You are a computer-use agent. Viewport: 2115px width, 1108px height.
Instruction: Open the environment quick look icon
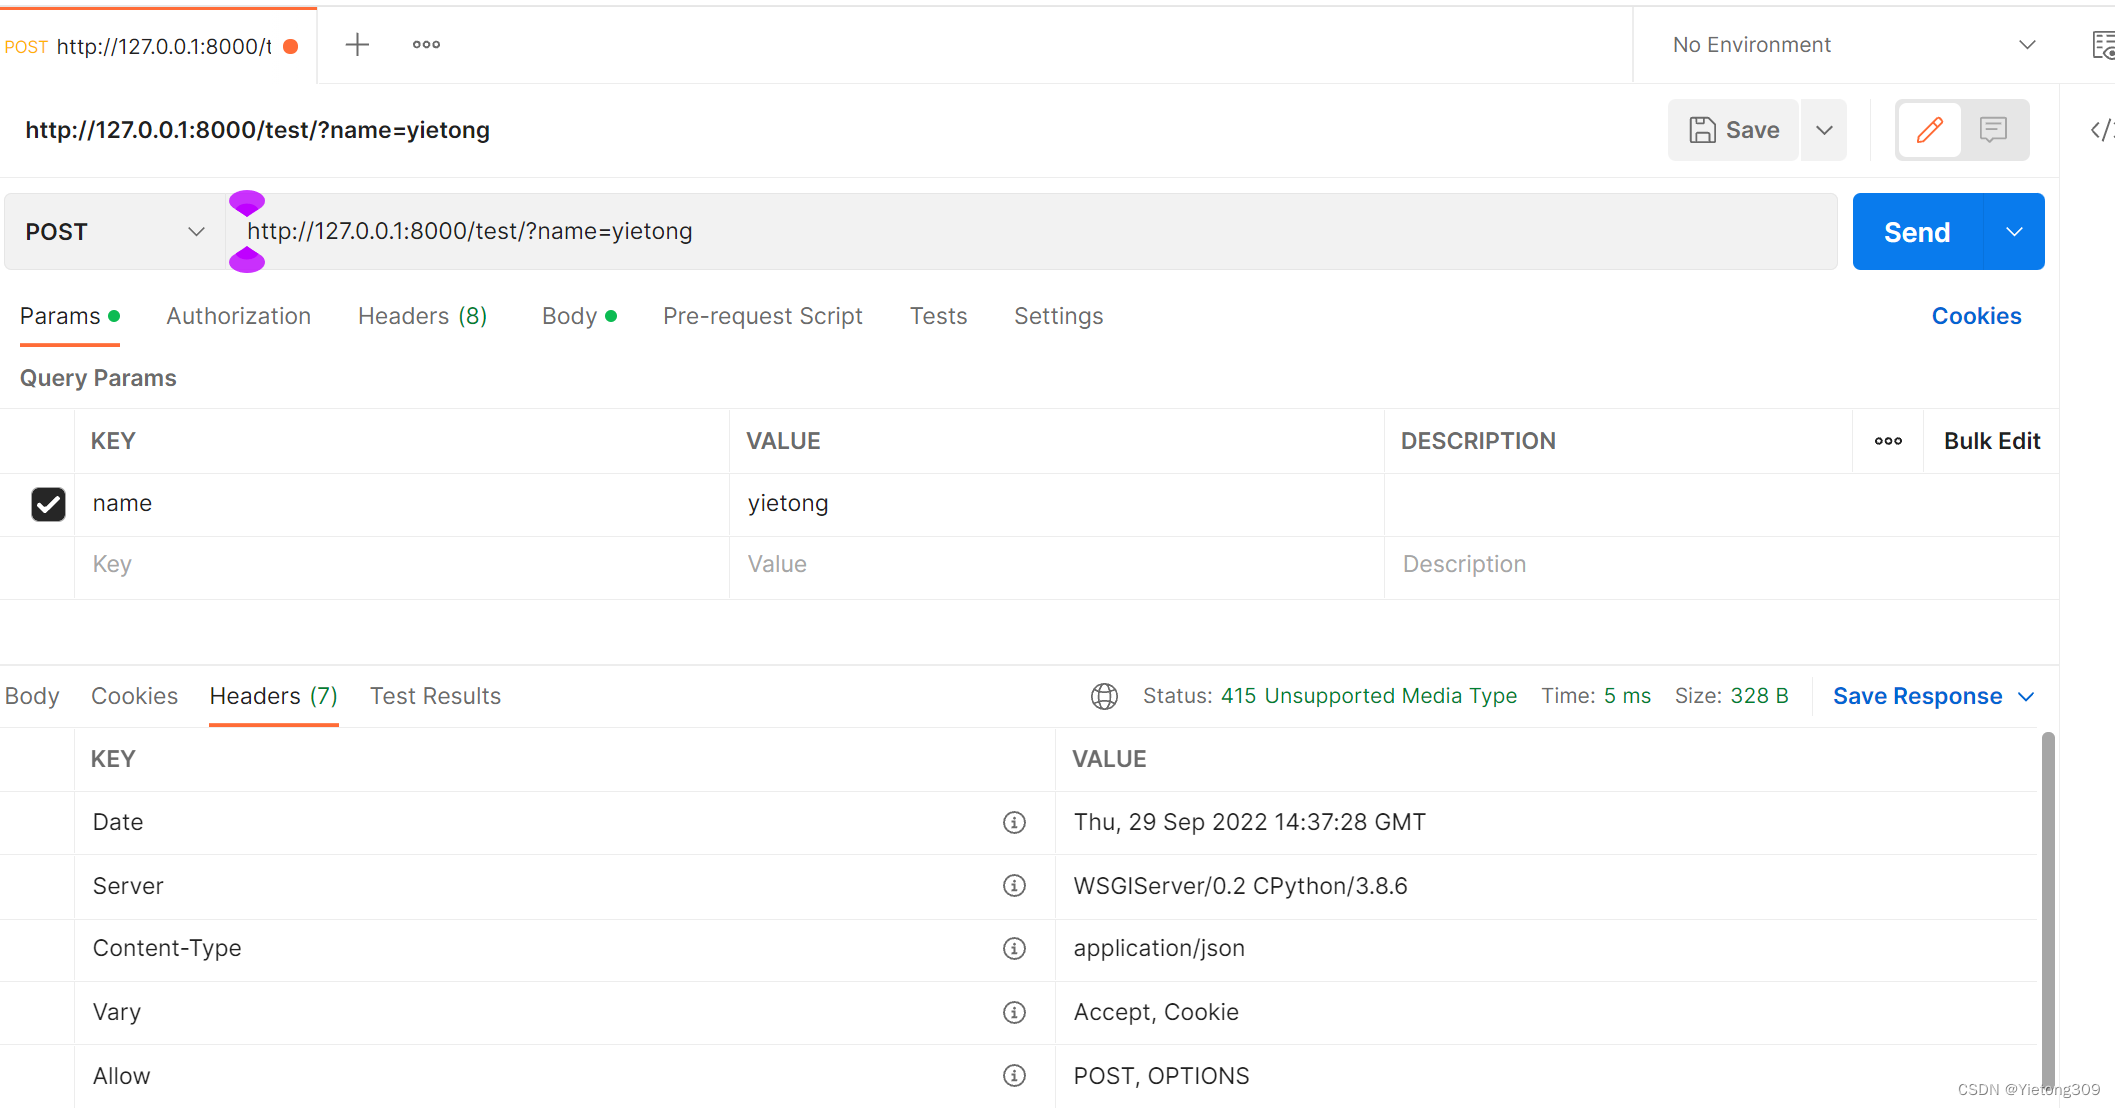(2102, 45)
